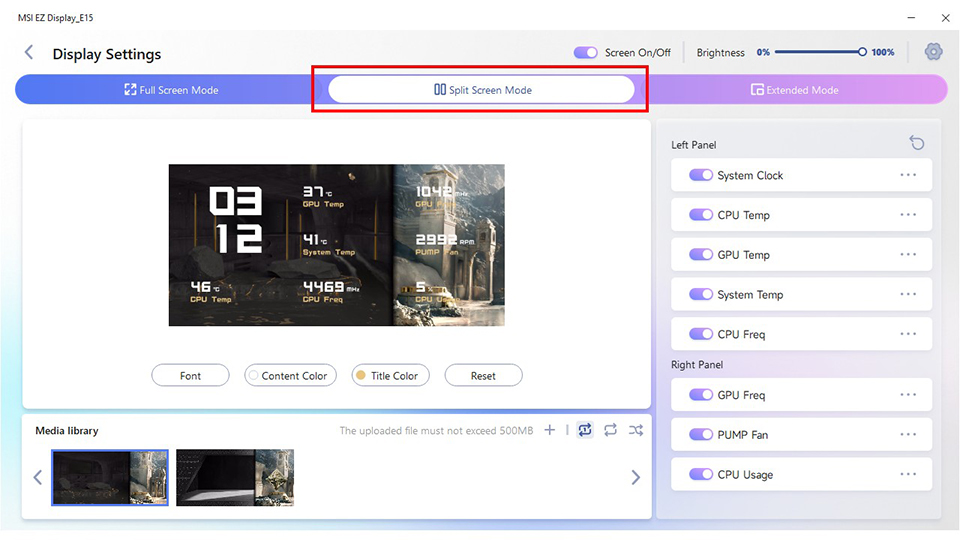The image size is (960, 540).
Task: Select the highlighted loop playback icon
Action: (585, 430)
